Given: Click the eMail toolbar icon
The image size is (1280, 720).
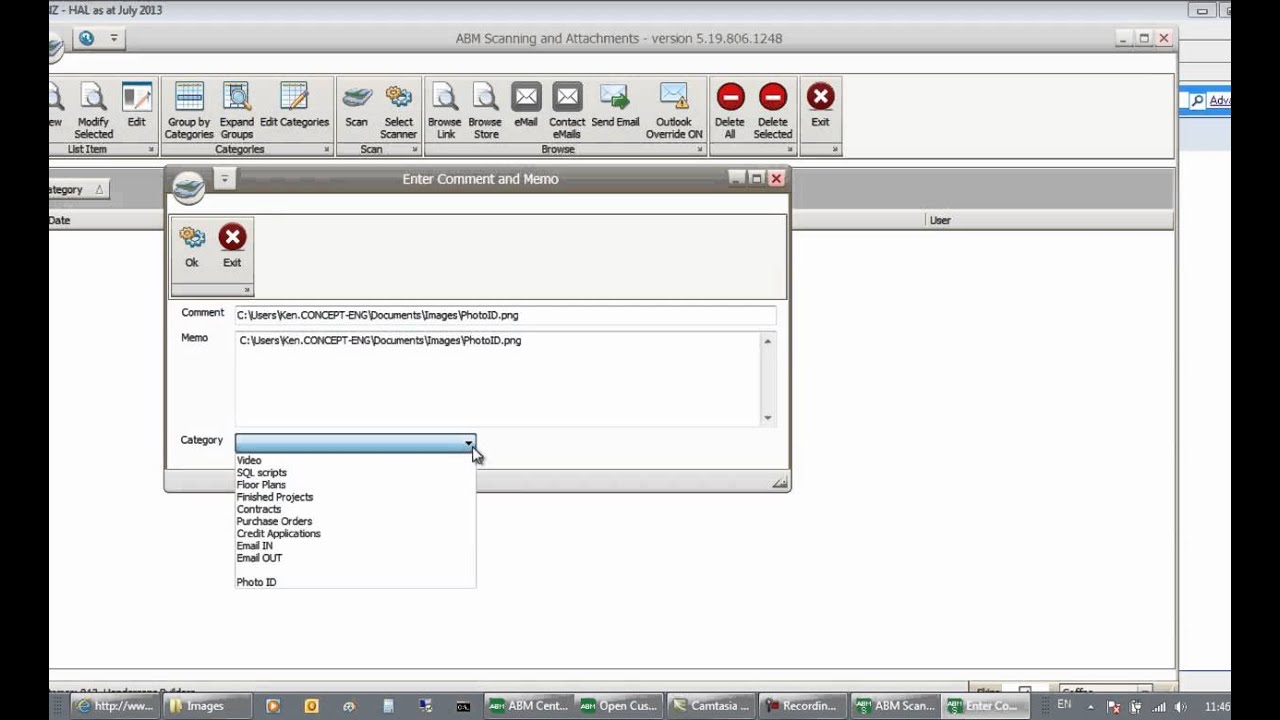Looking at the screenshot, I should [x=526, y=105].
